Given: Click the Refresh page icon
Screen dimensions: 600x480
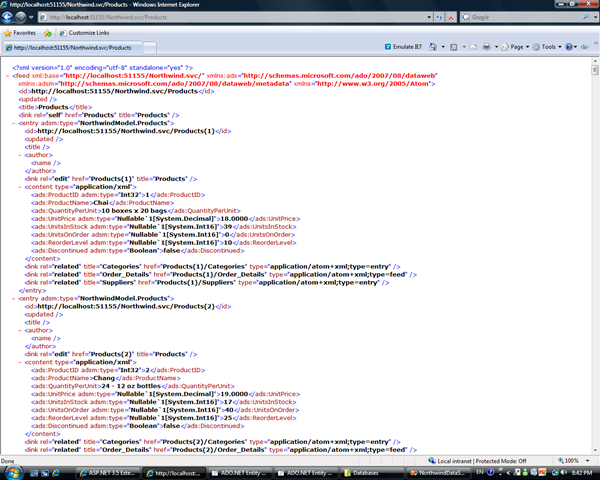Looking at the screenshot, I should (x=439, y=17).
